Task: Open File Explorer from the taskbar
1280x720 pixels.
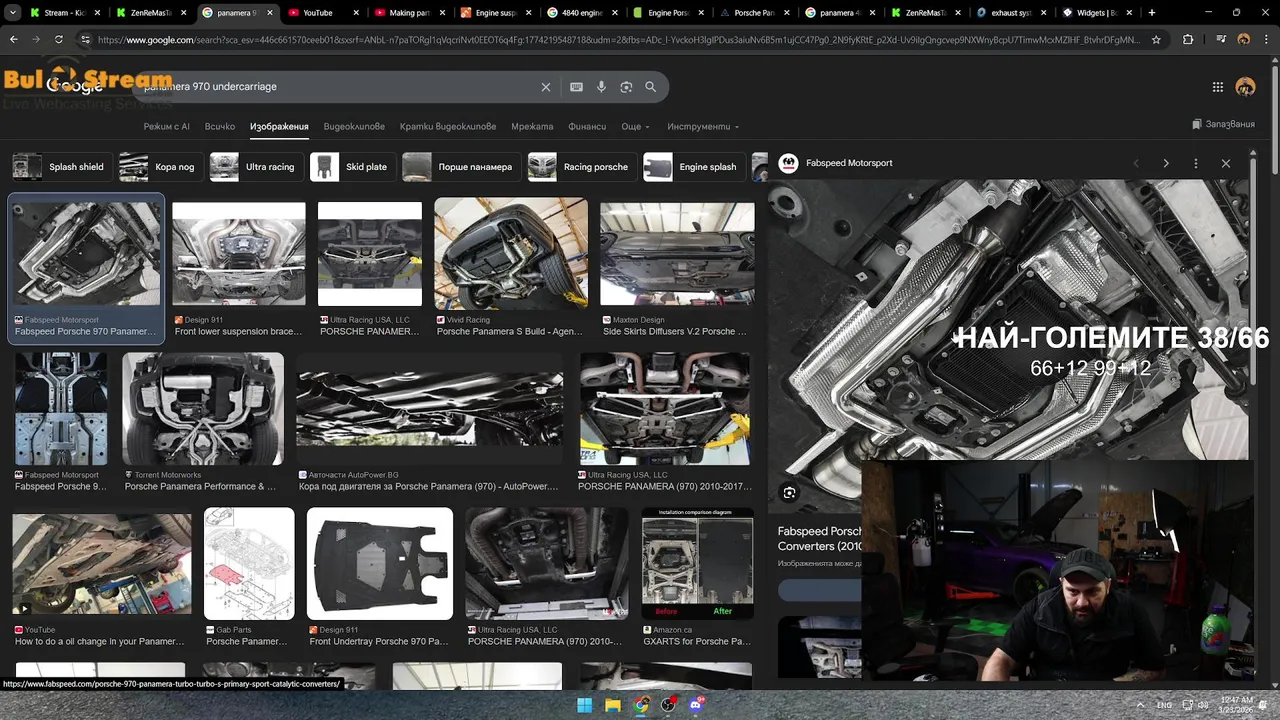Action: [613, 705]
